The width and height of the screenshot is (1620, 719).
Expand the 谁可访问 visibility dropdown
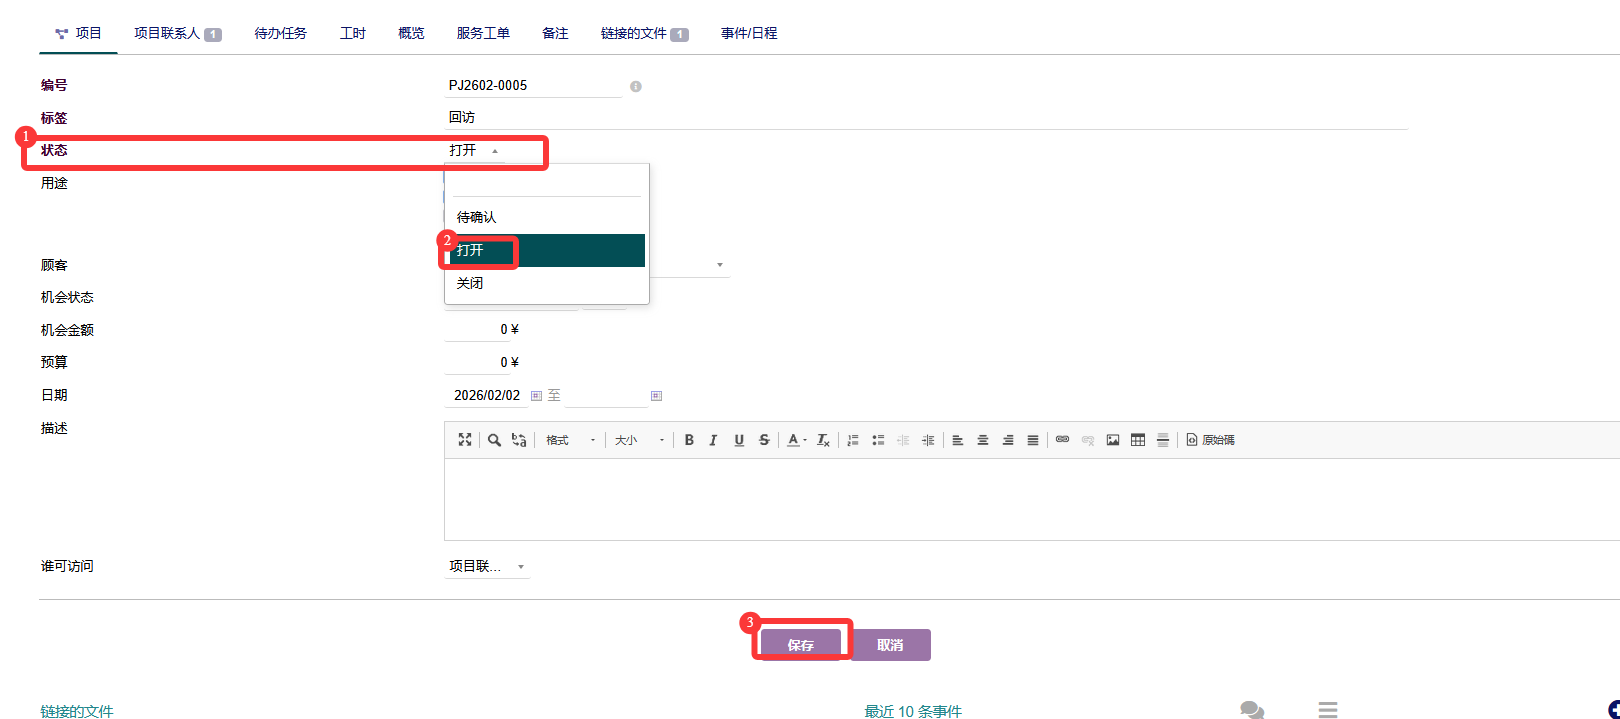point(488,567)
